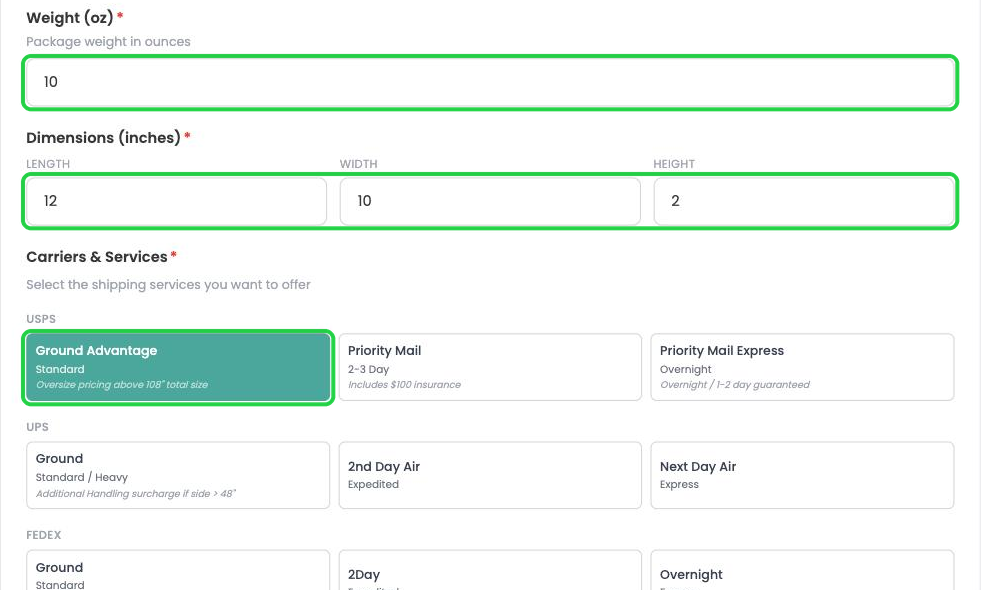This screenshot has width=981, height=590.
Task: Click the Weight (oz) input field
Action: (490, 82)
